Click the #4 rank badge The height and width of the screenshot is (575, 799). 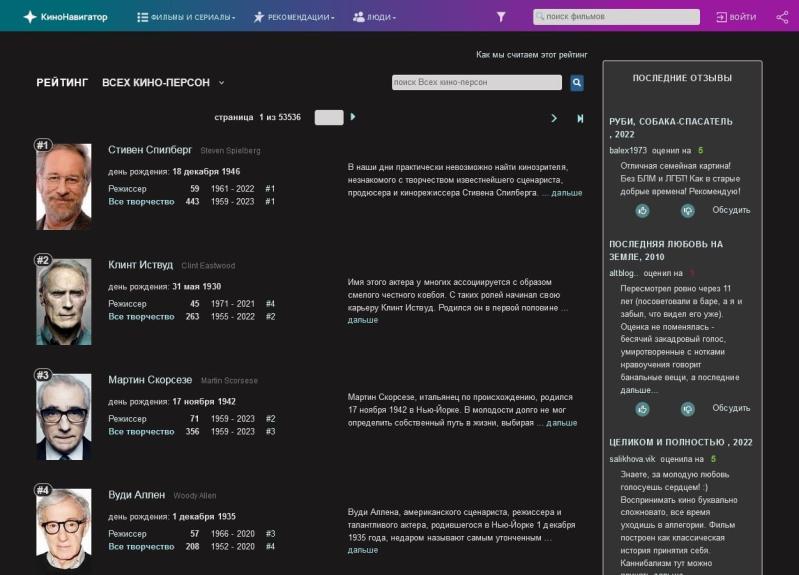point(42,490)
